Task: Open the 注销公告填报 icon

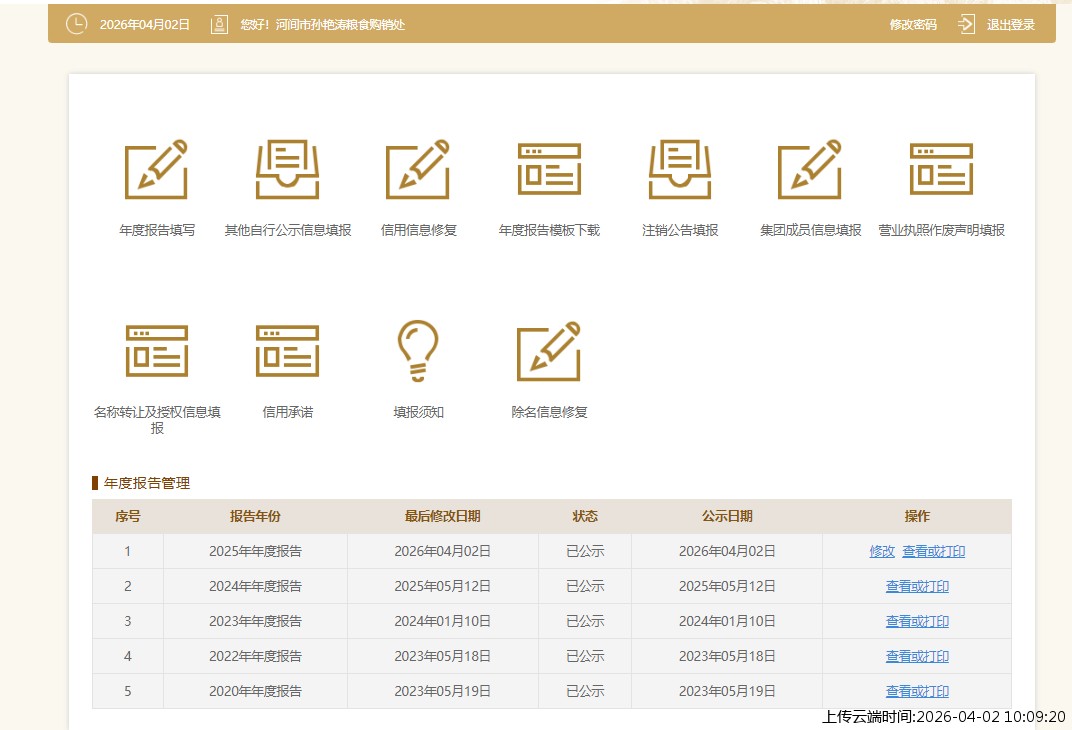Action: point(680,170)
